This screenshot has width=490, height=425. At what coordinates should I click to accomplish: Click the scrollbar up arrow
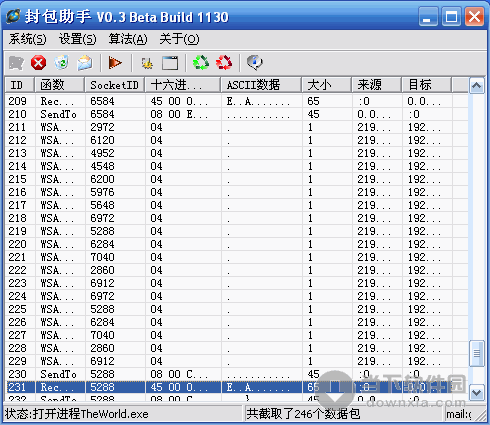coord(476,86)
